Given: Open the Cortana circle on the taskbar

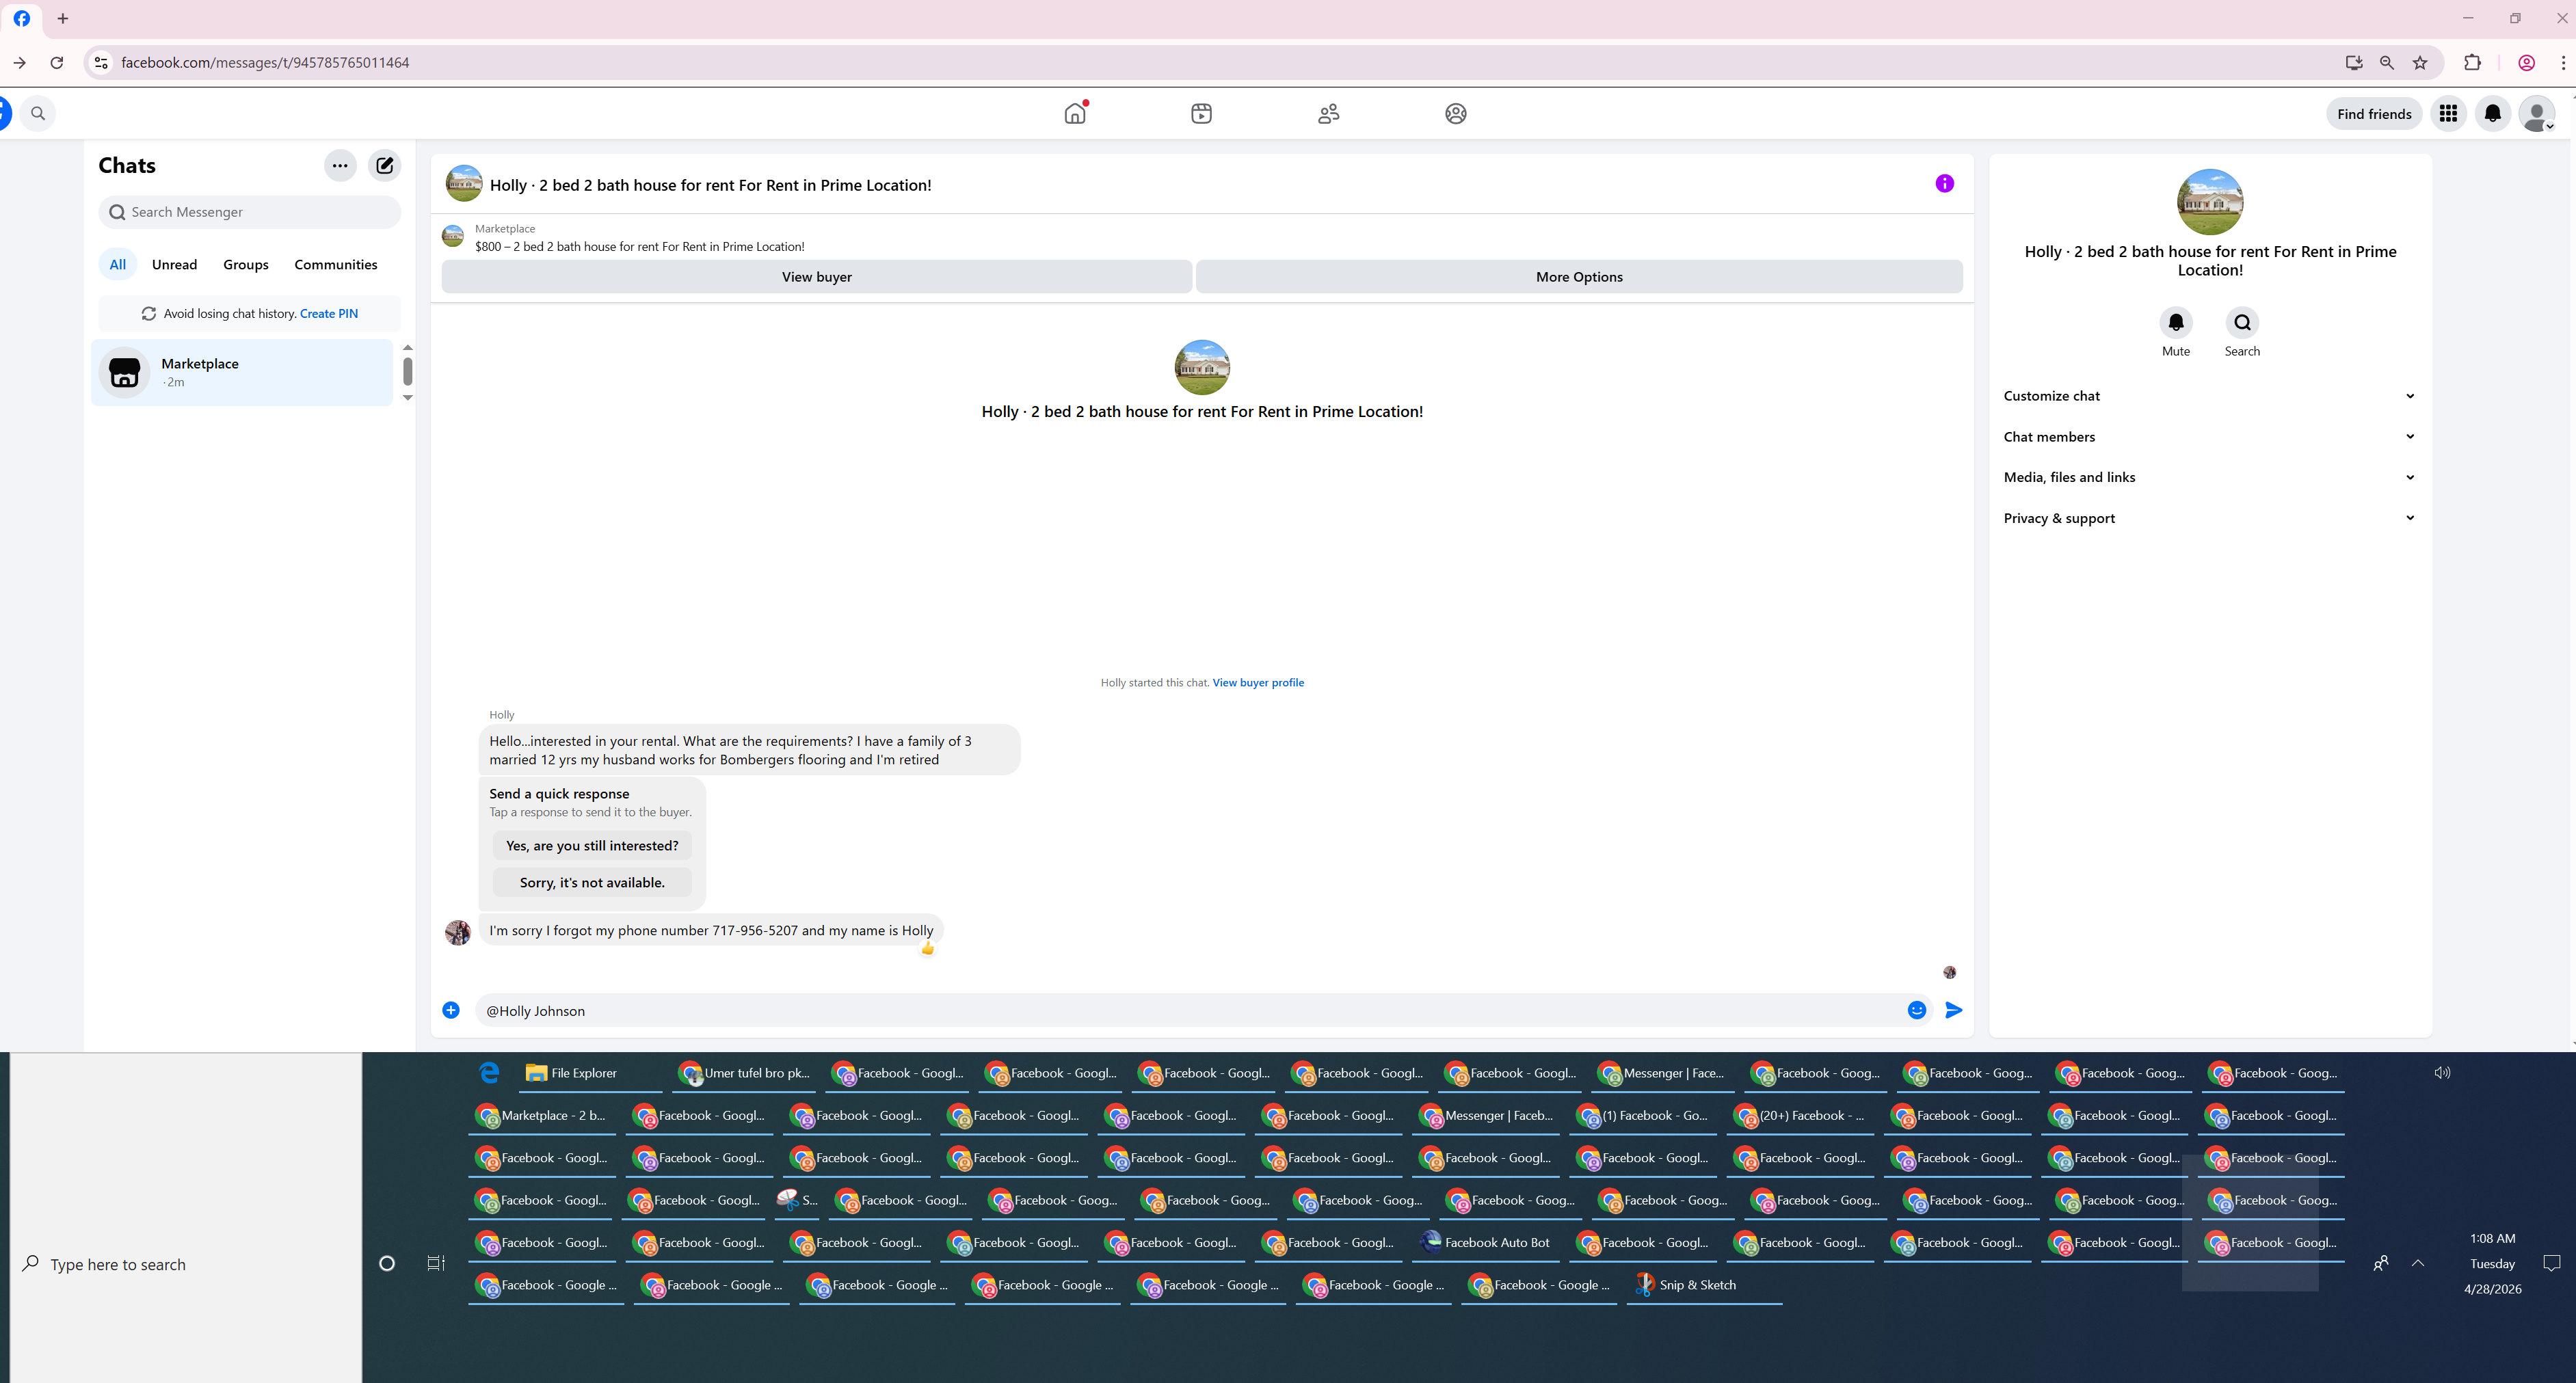Looking at the screenshot, I should point(387,1263).
